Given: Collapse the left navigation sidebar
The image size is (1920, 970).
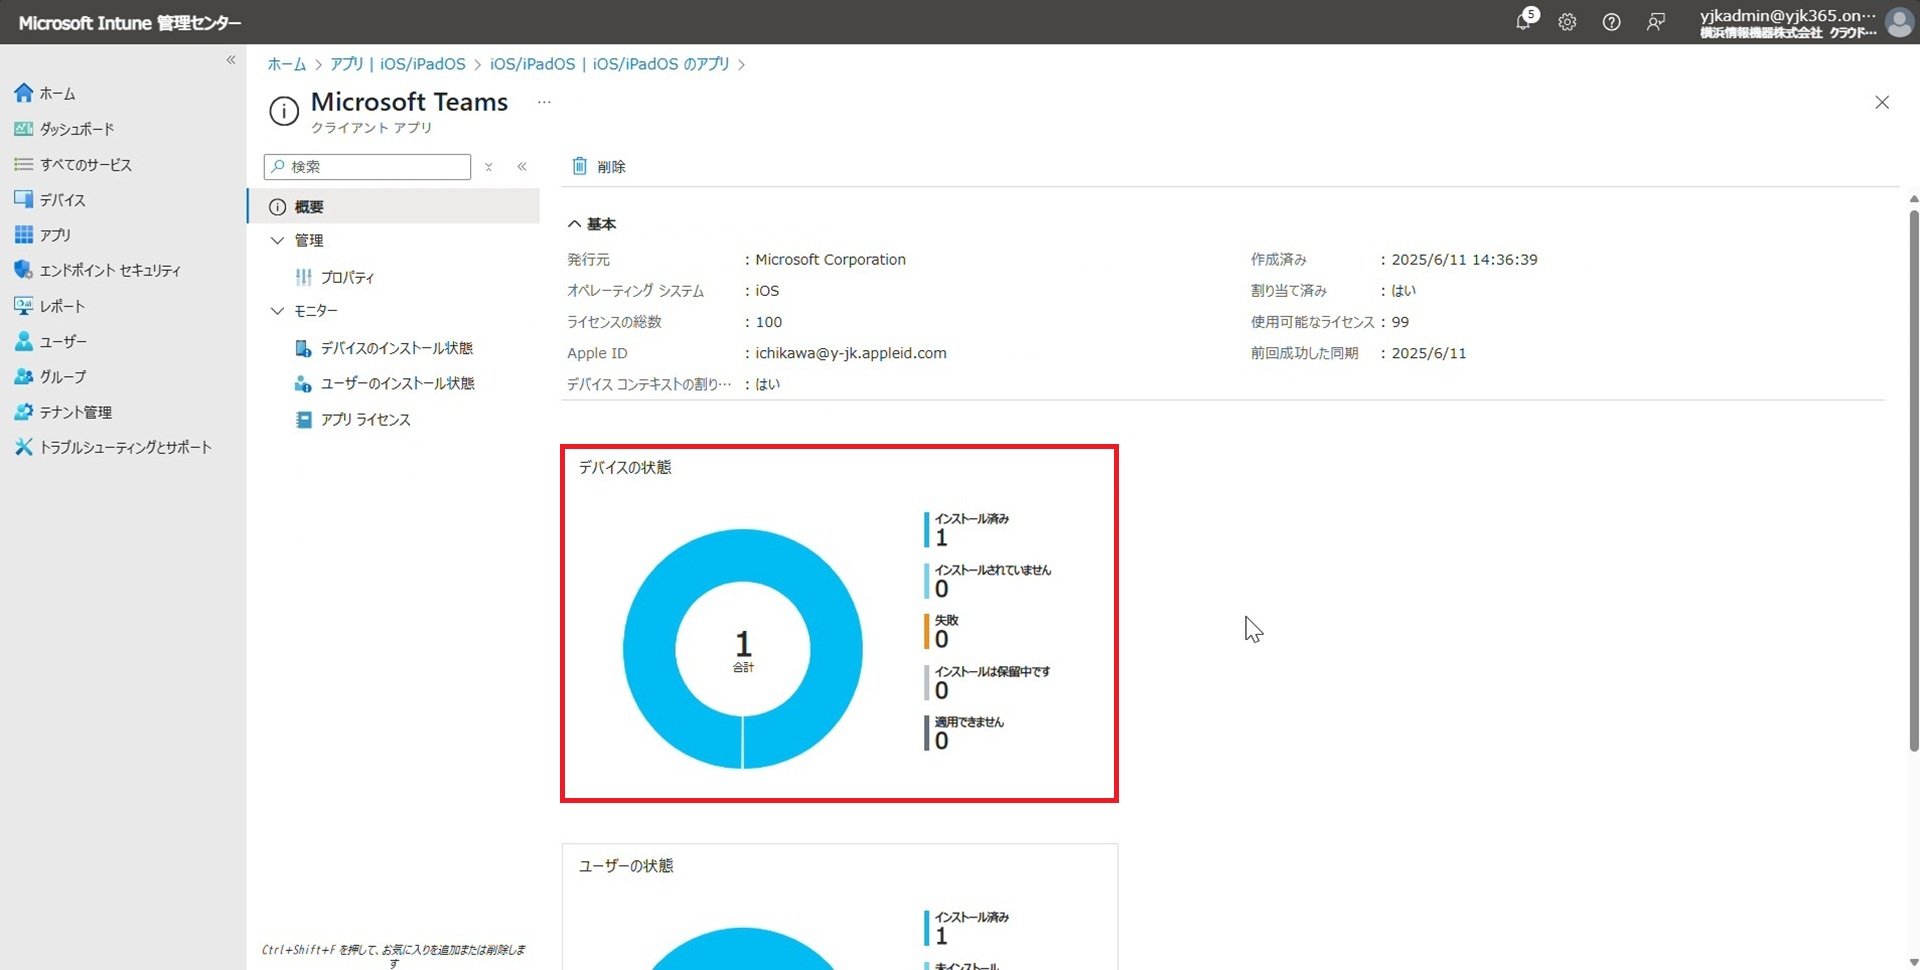Looking at the screenshot, I should 231,60.
